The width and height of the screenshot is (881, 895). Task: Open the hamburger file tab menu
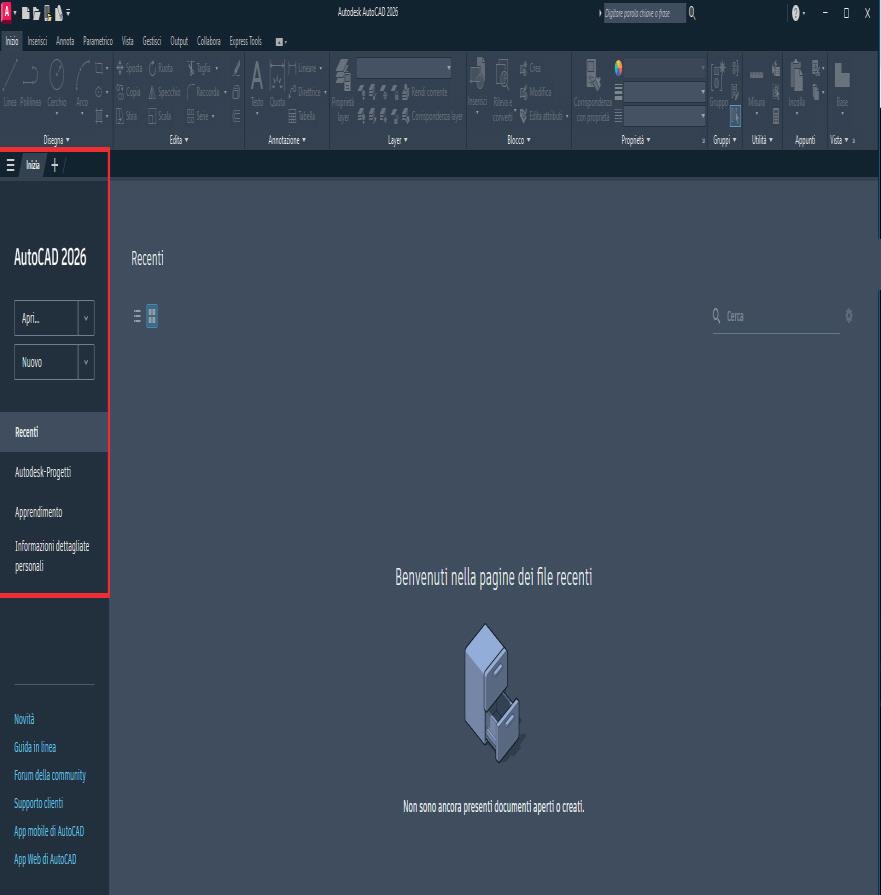[x=10, y=165]
